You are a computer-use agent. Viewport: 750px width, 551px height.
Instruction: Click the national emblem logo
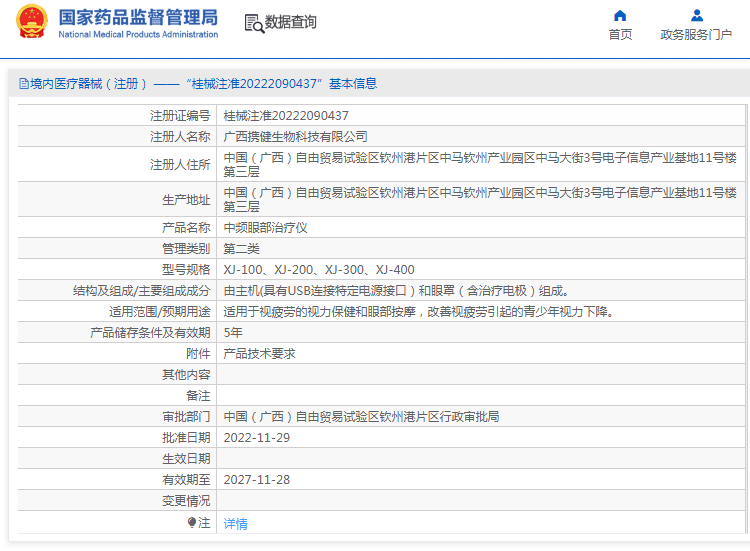pos(32,22)
